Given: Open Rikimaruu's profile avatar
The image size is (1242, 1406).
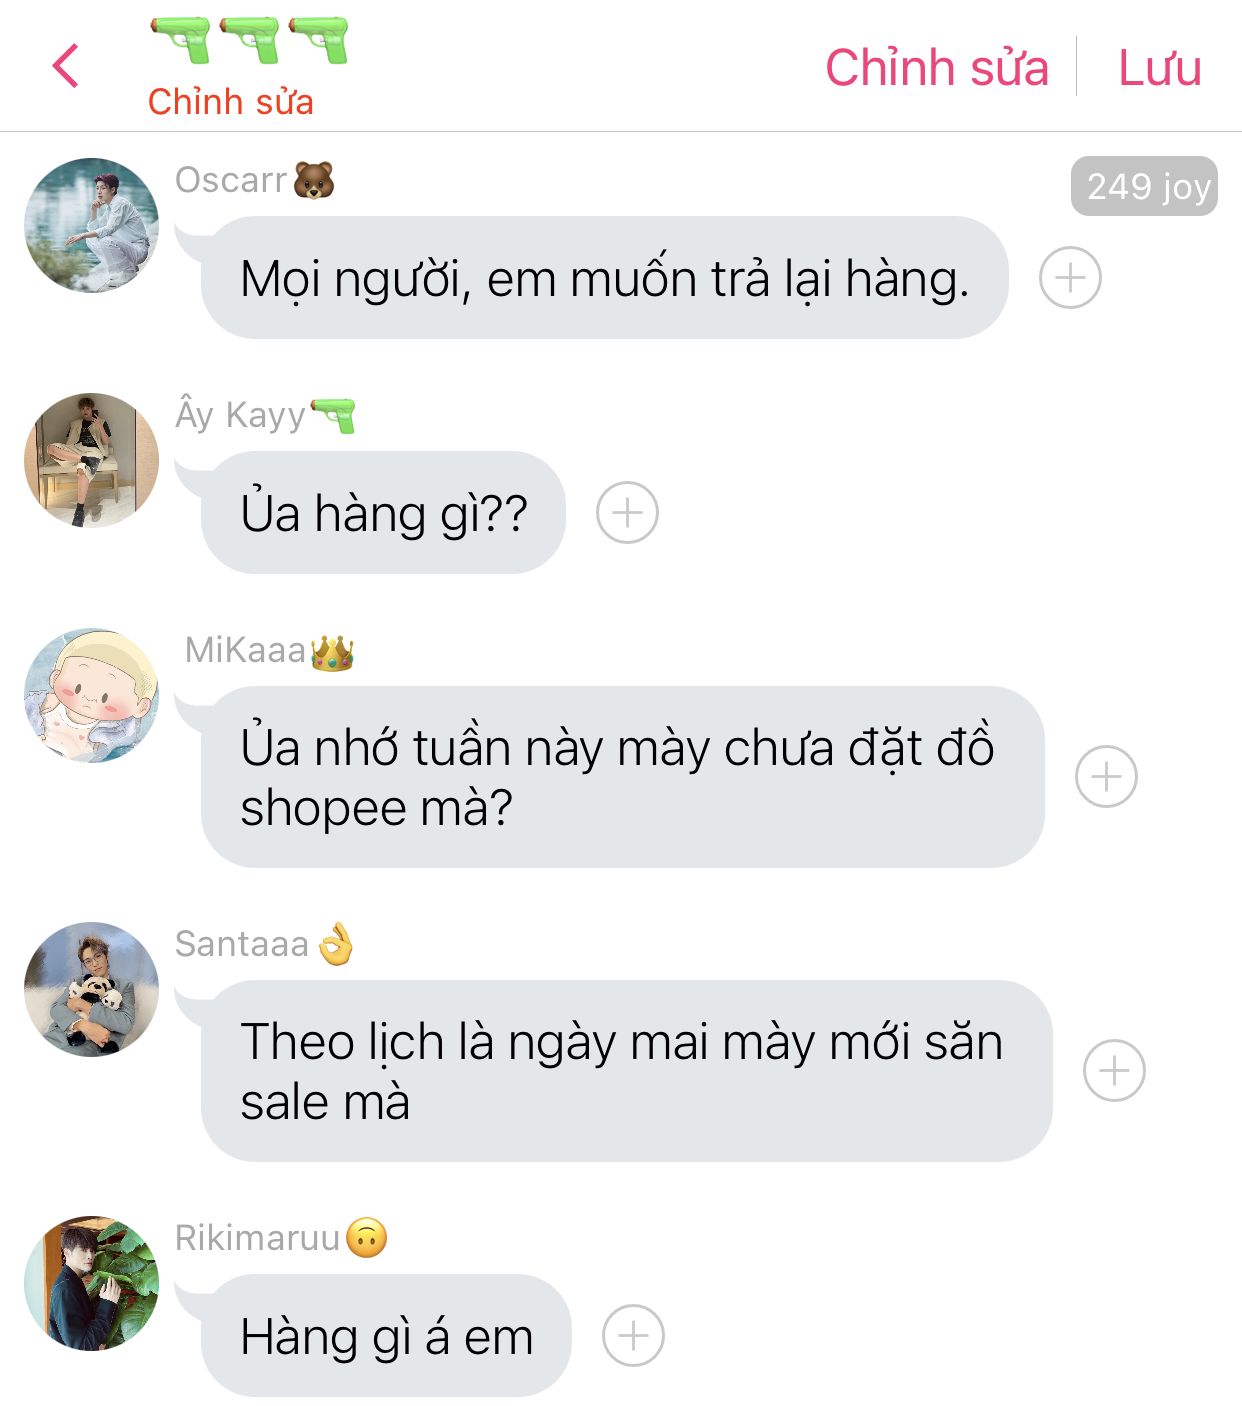Looking at the screenshot, I should point(91,1283).
